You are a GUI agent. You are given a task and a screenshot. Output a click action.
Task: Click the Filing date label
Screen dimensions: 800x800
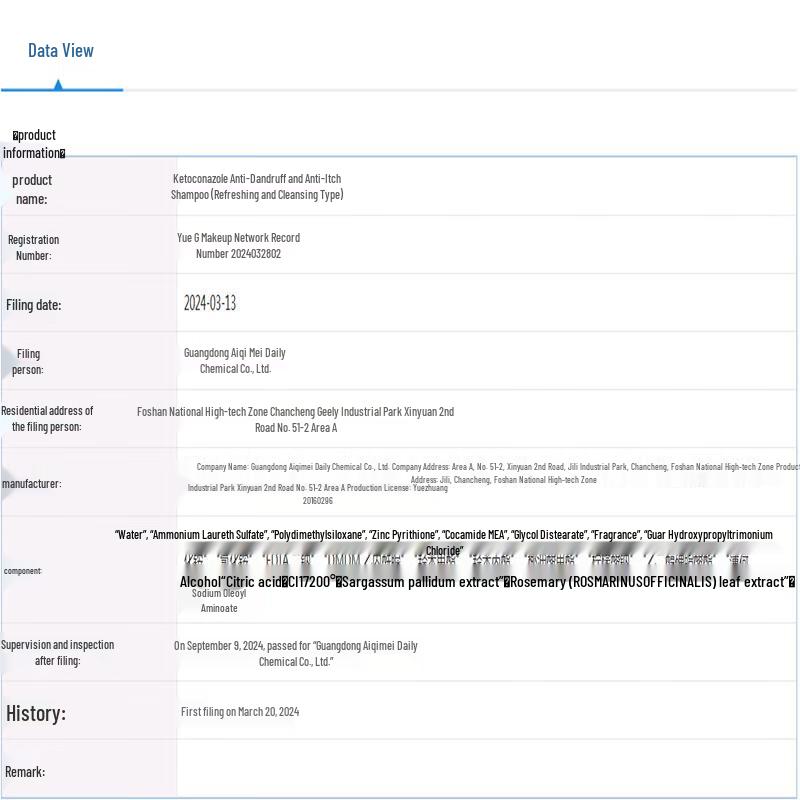pos(33,305)
